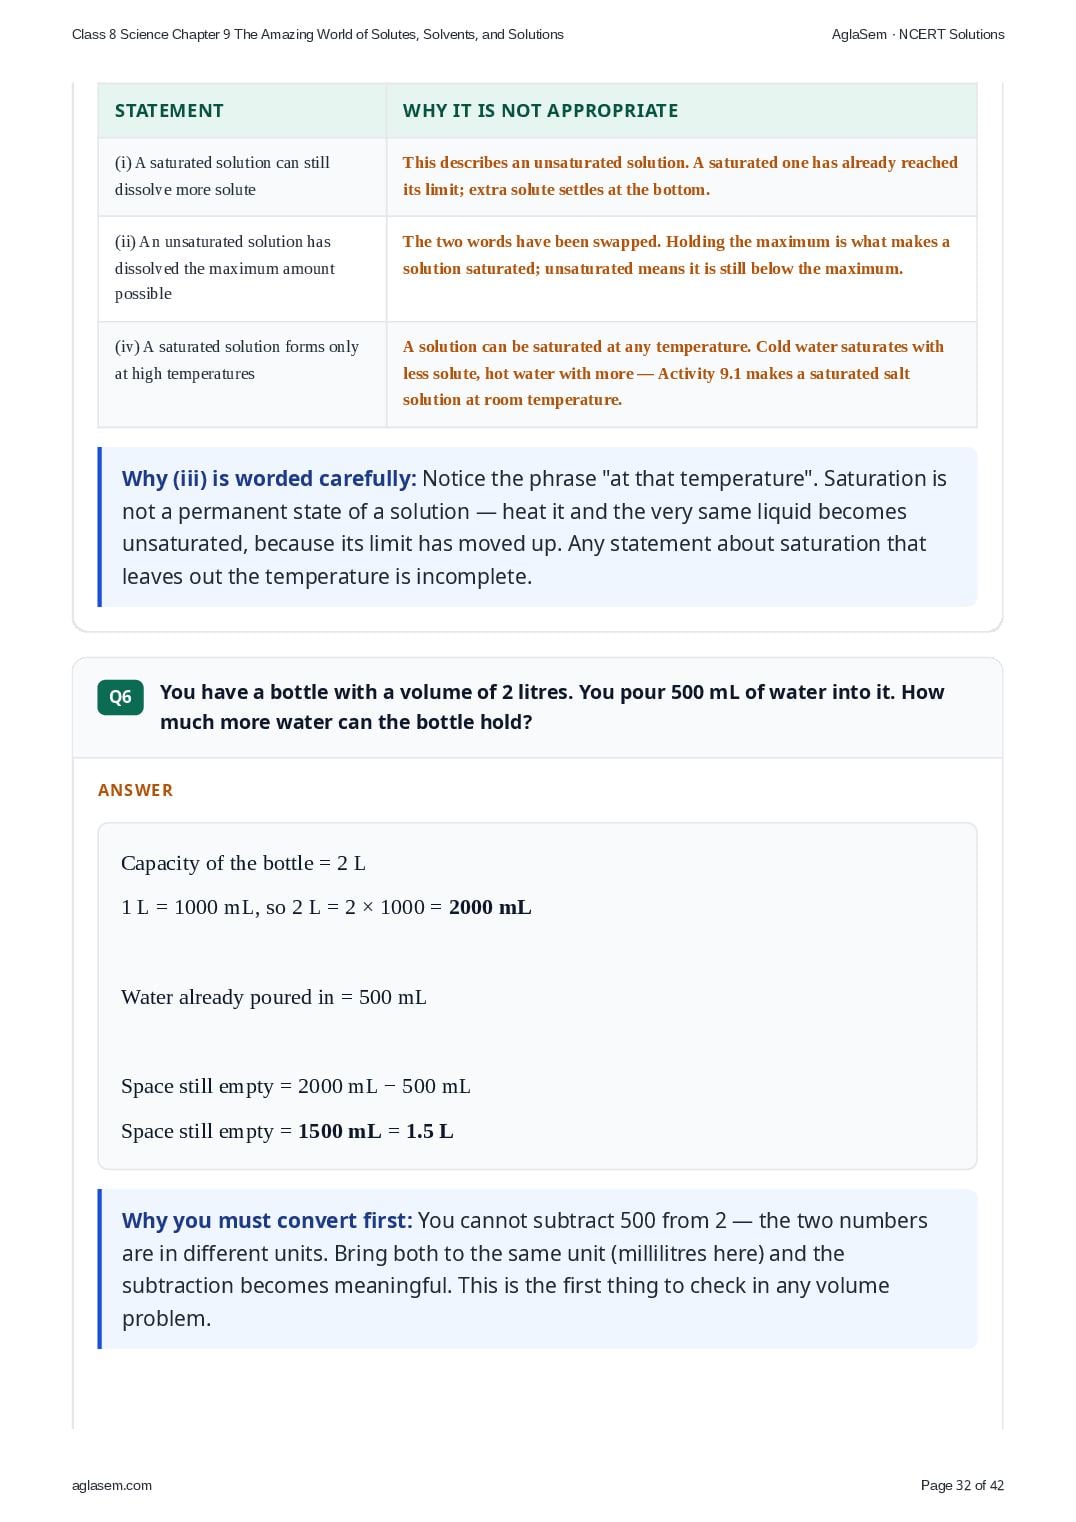Click the 'Why (iii) is worded carefully' note

point(537,527)
